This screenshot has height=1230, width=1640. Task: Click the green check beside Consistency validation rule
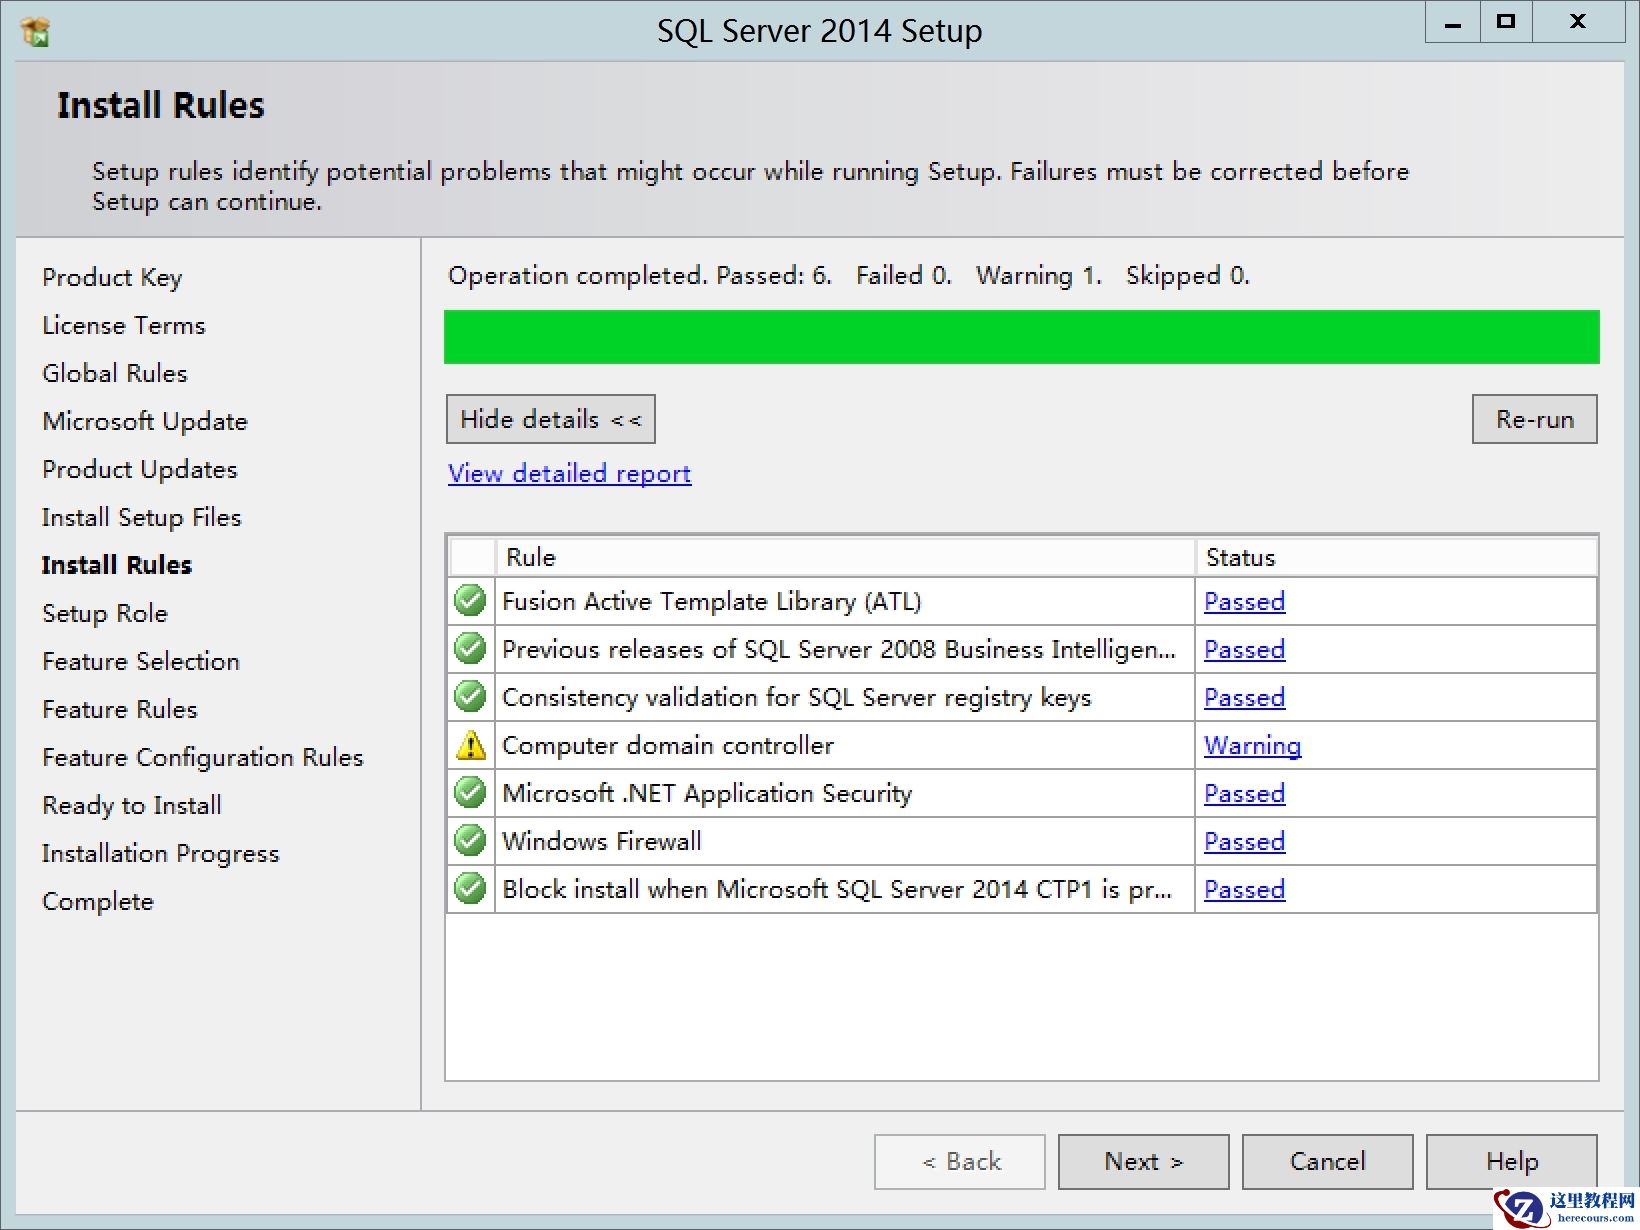470,696
